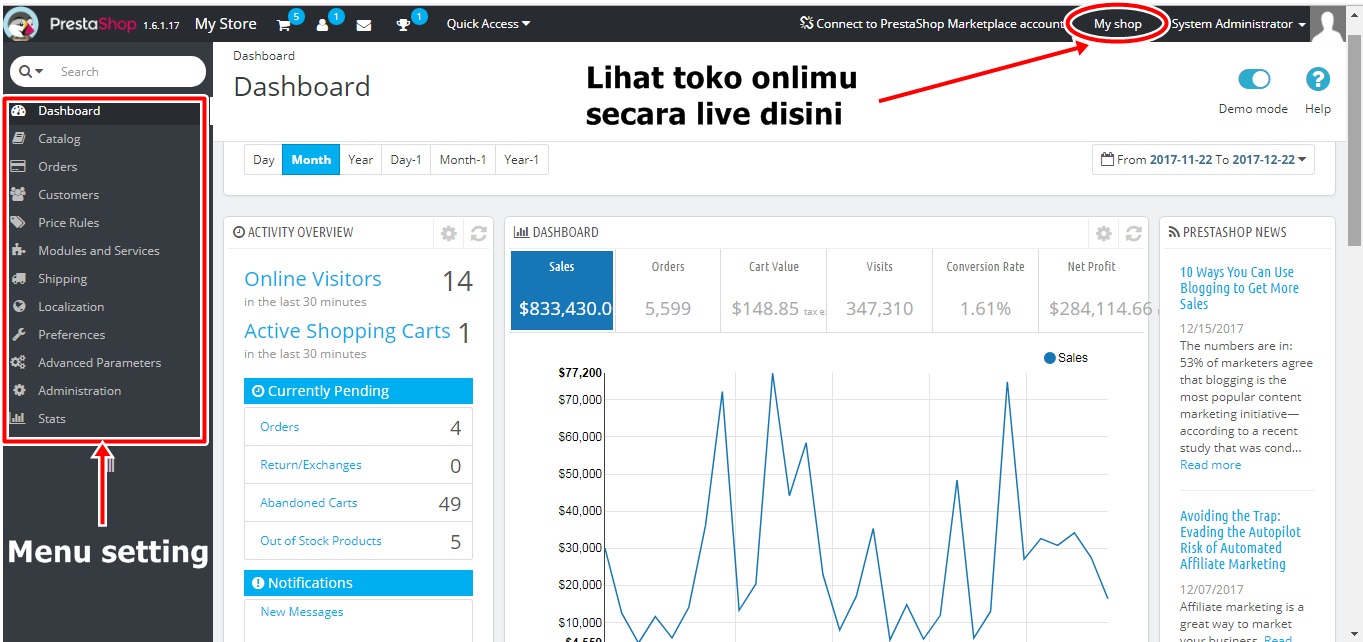Viewport: 1363px width, 642px height.
Task: Select the Orders tab in dashboard stats
Action: click(x=667, y=290)
